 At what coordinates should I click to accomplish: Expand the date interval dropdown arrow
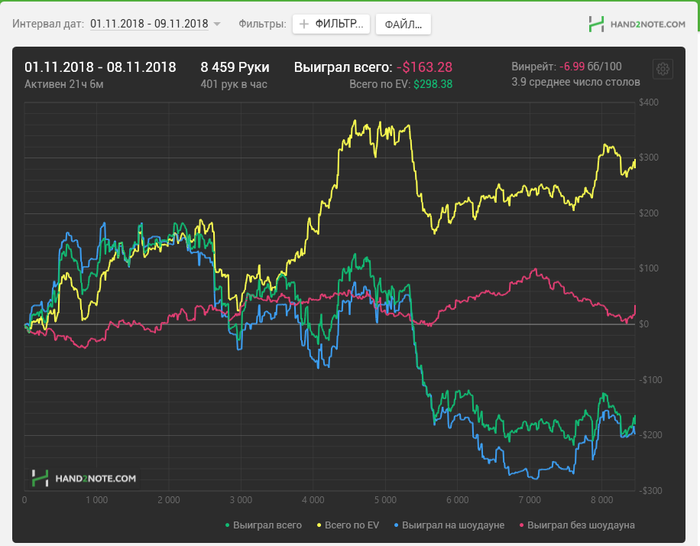pos(217,24)
